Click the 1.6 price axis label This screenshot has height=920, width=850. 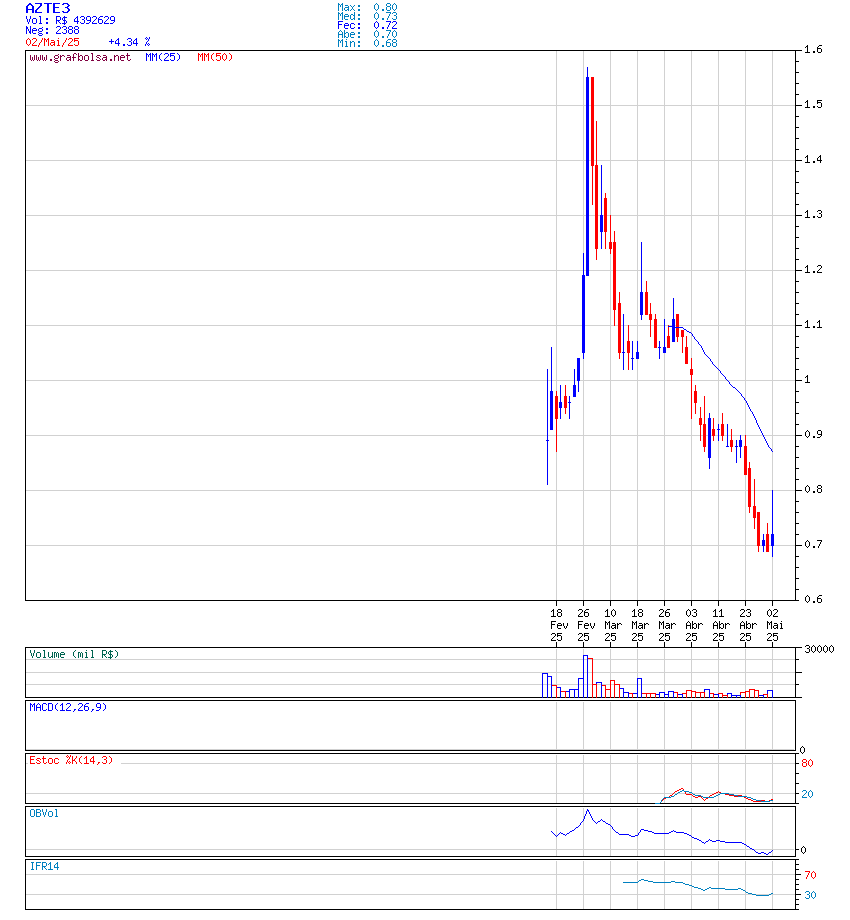[x=813, y=49]
